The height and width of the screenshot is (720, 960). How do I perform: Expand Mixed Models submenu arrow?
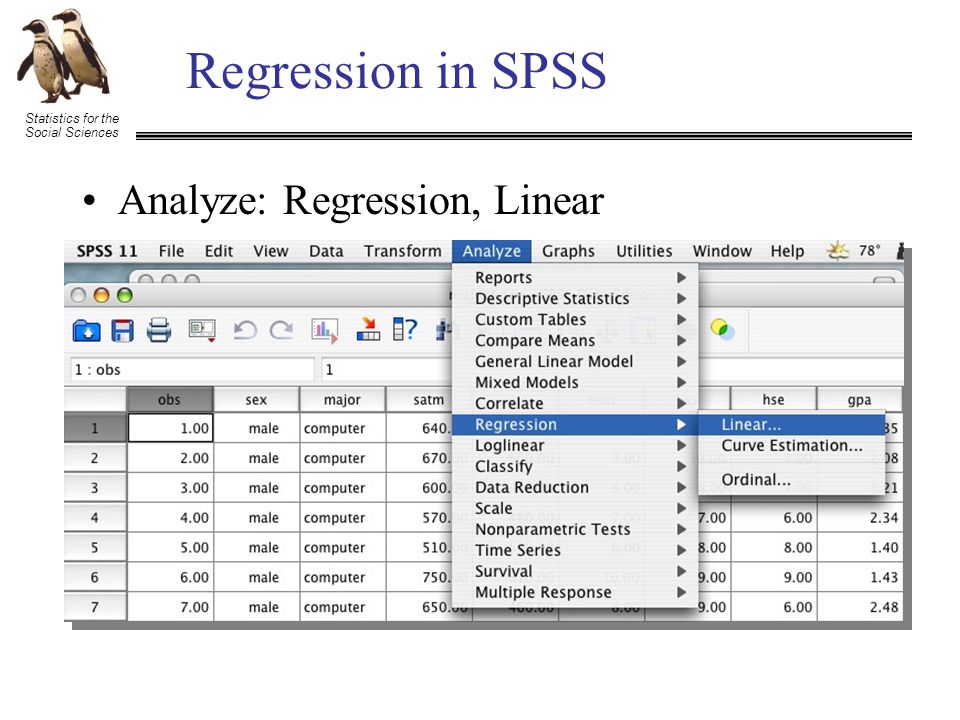click(x=681, y=383)
